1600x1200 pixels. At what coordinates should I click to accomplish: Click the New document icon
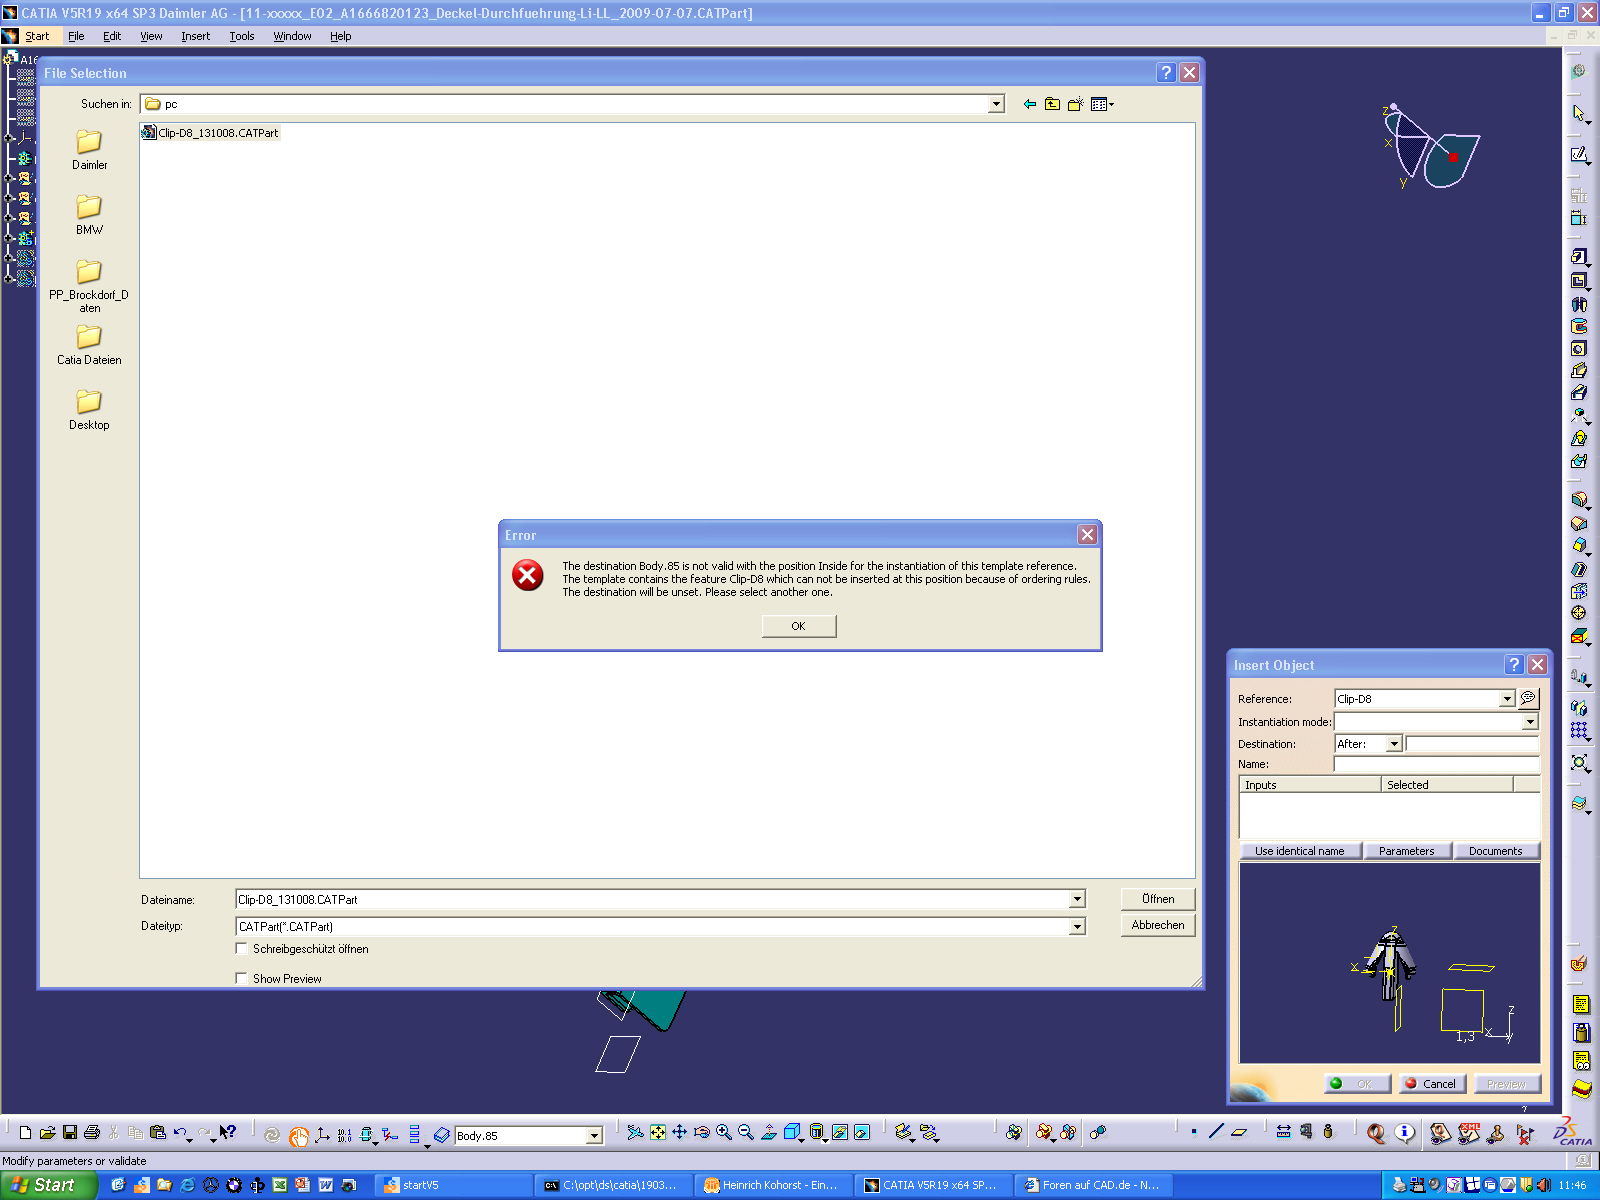[25, 1133]
